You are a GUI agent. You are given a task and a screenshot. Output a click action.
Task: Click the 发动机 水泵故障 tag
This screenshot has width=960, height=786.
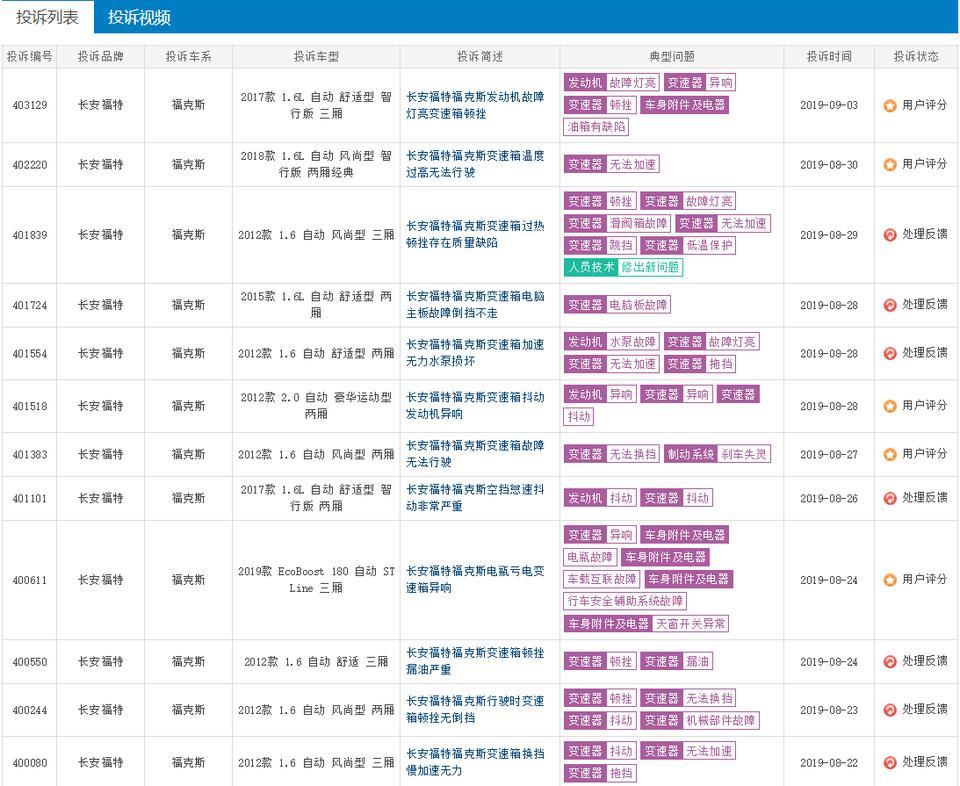pos(612,342)
